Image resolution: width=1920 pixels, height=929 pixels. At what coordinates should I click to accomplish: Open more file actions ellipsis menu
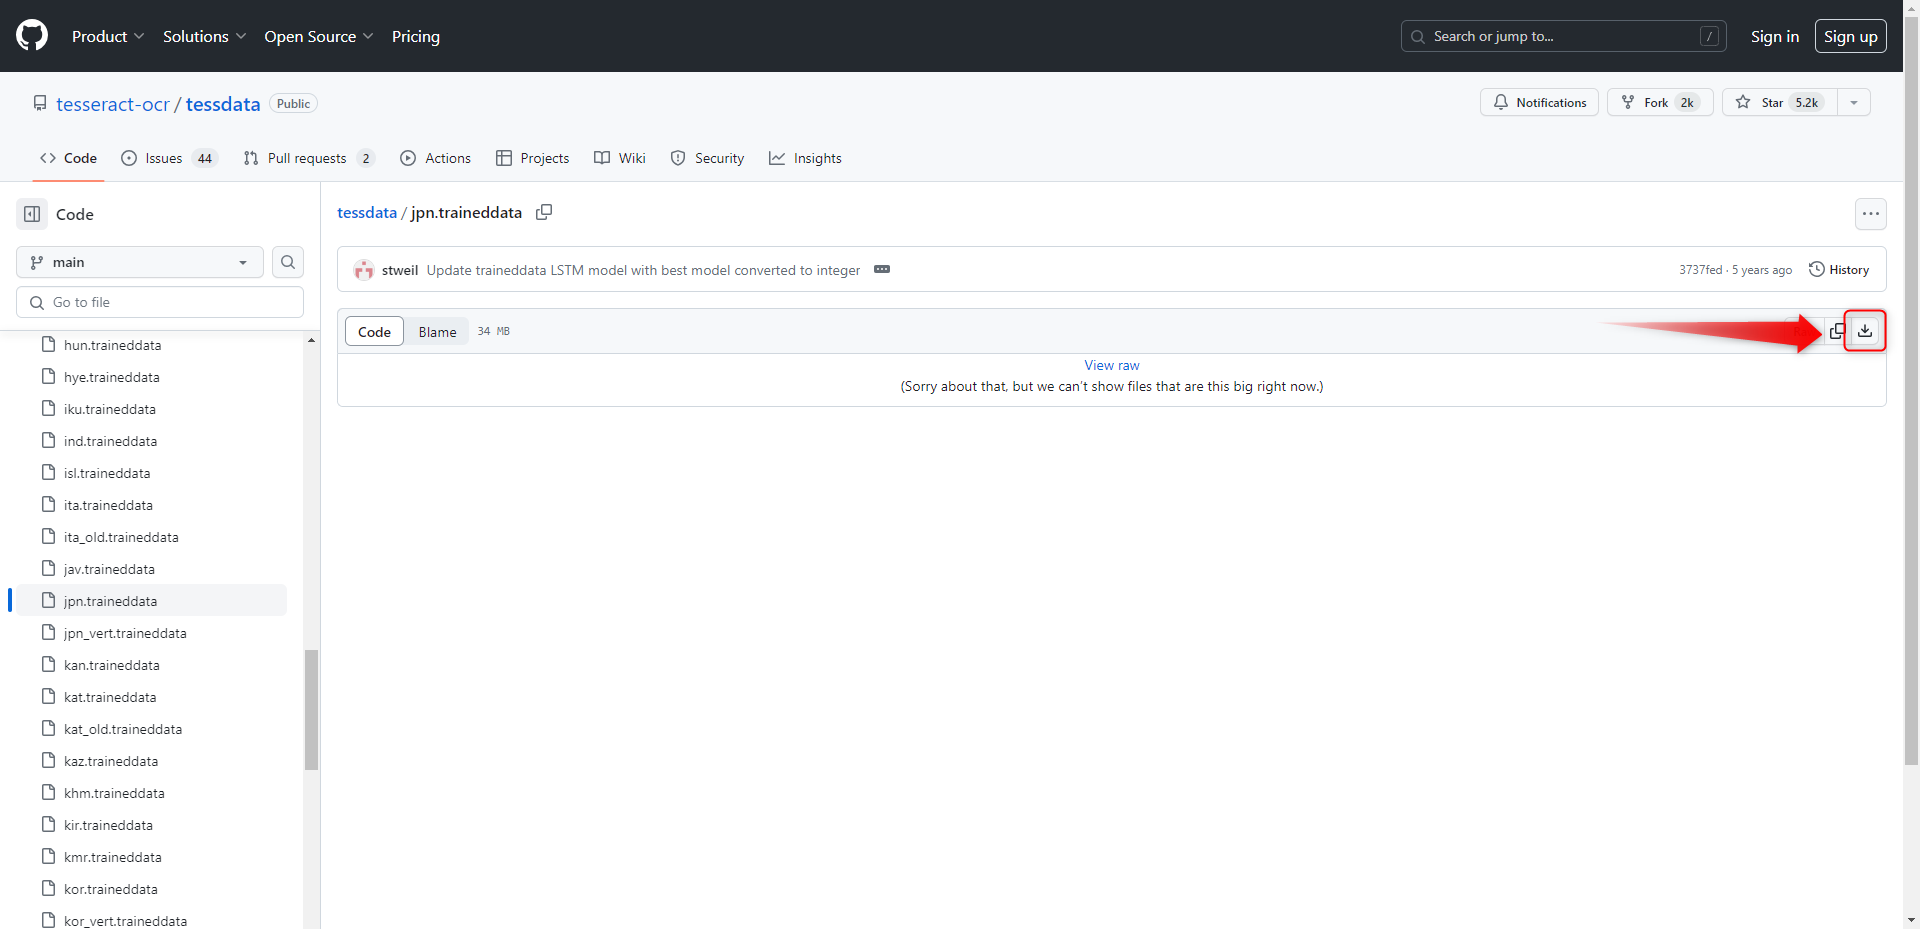tap(1871, 214)
